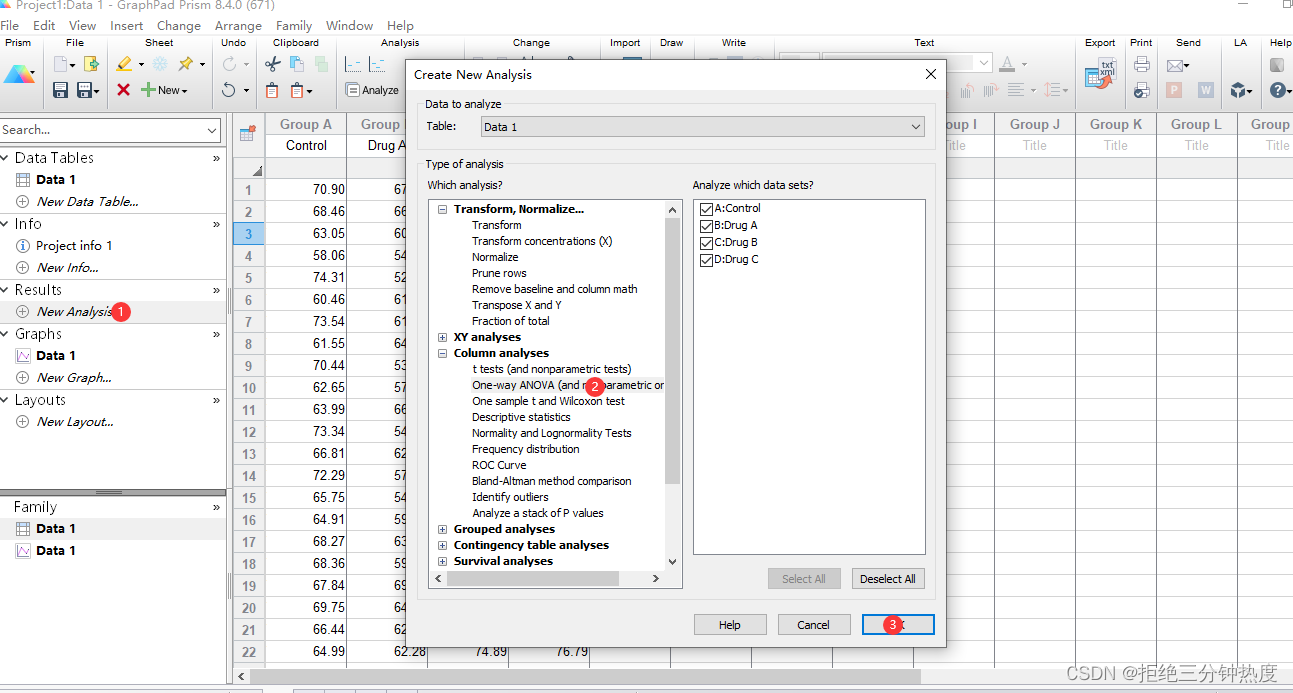Viewport: 1293px width, 693px height.
Task: Click the pushpin icon in Sheet group
Action: pos(186,64)
